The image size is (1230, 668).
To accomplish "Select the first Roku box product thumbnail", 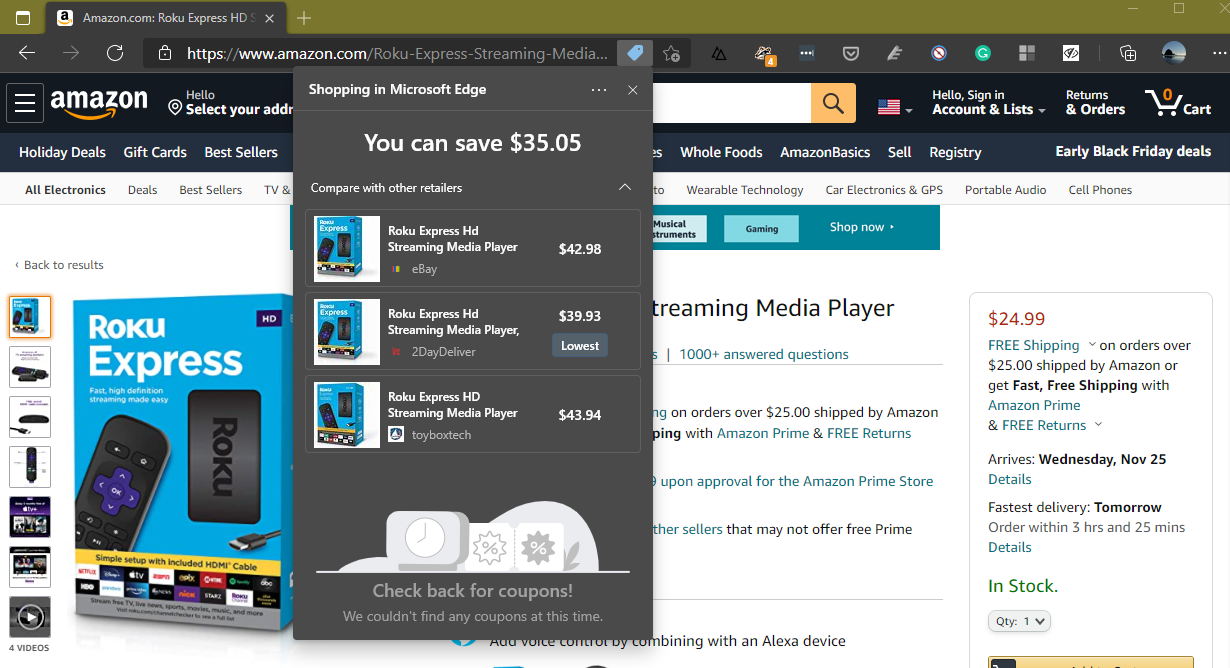I will coord(30,317).
